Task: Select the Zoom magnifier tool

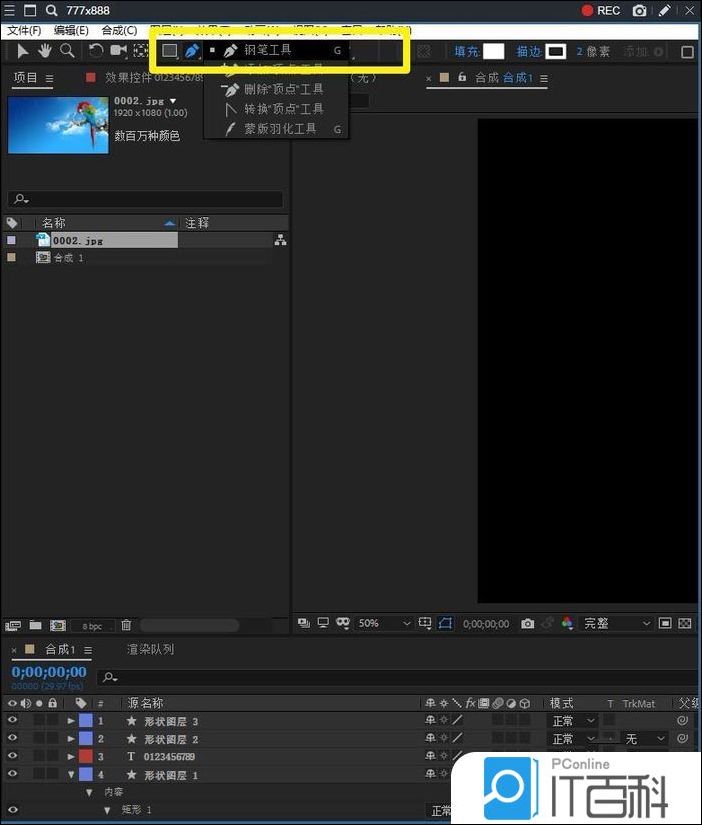Action: pos(67,51)
